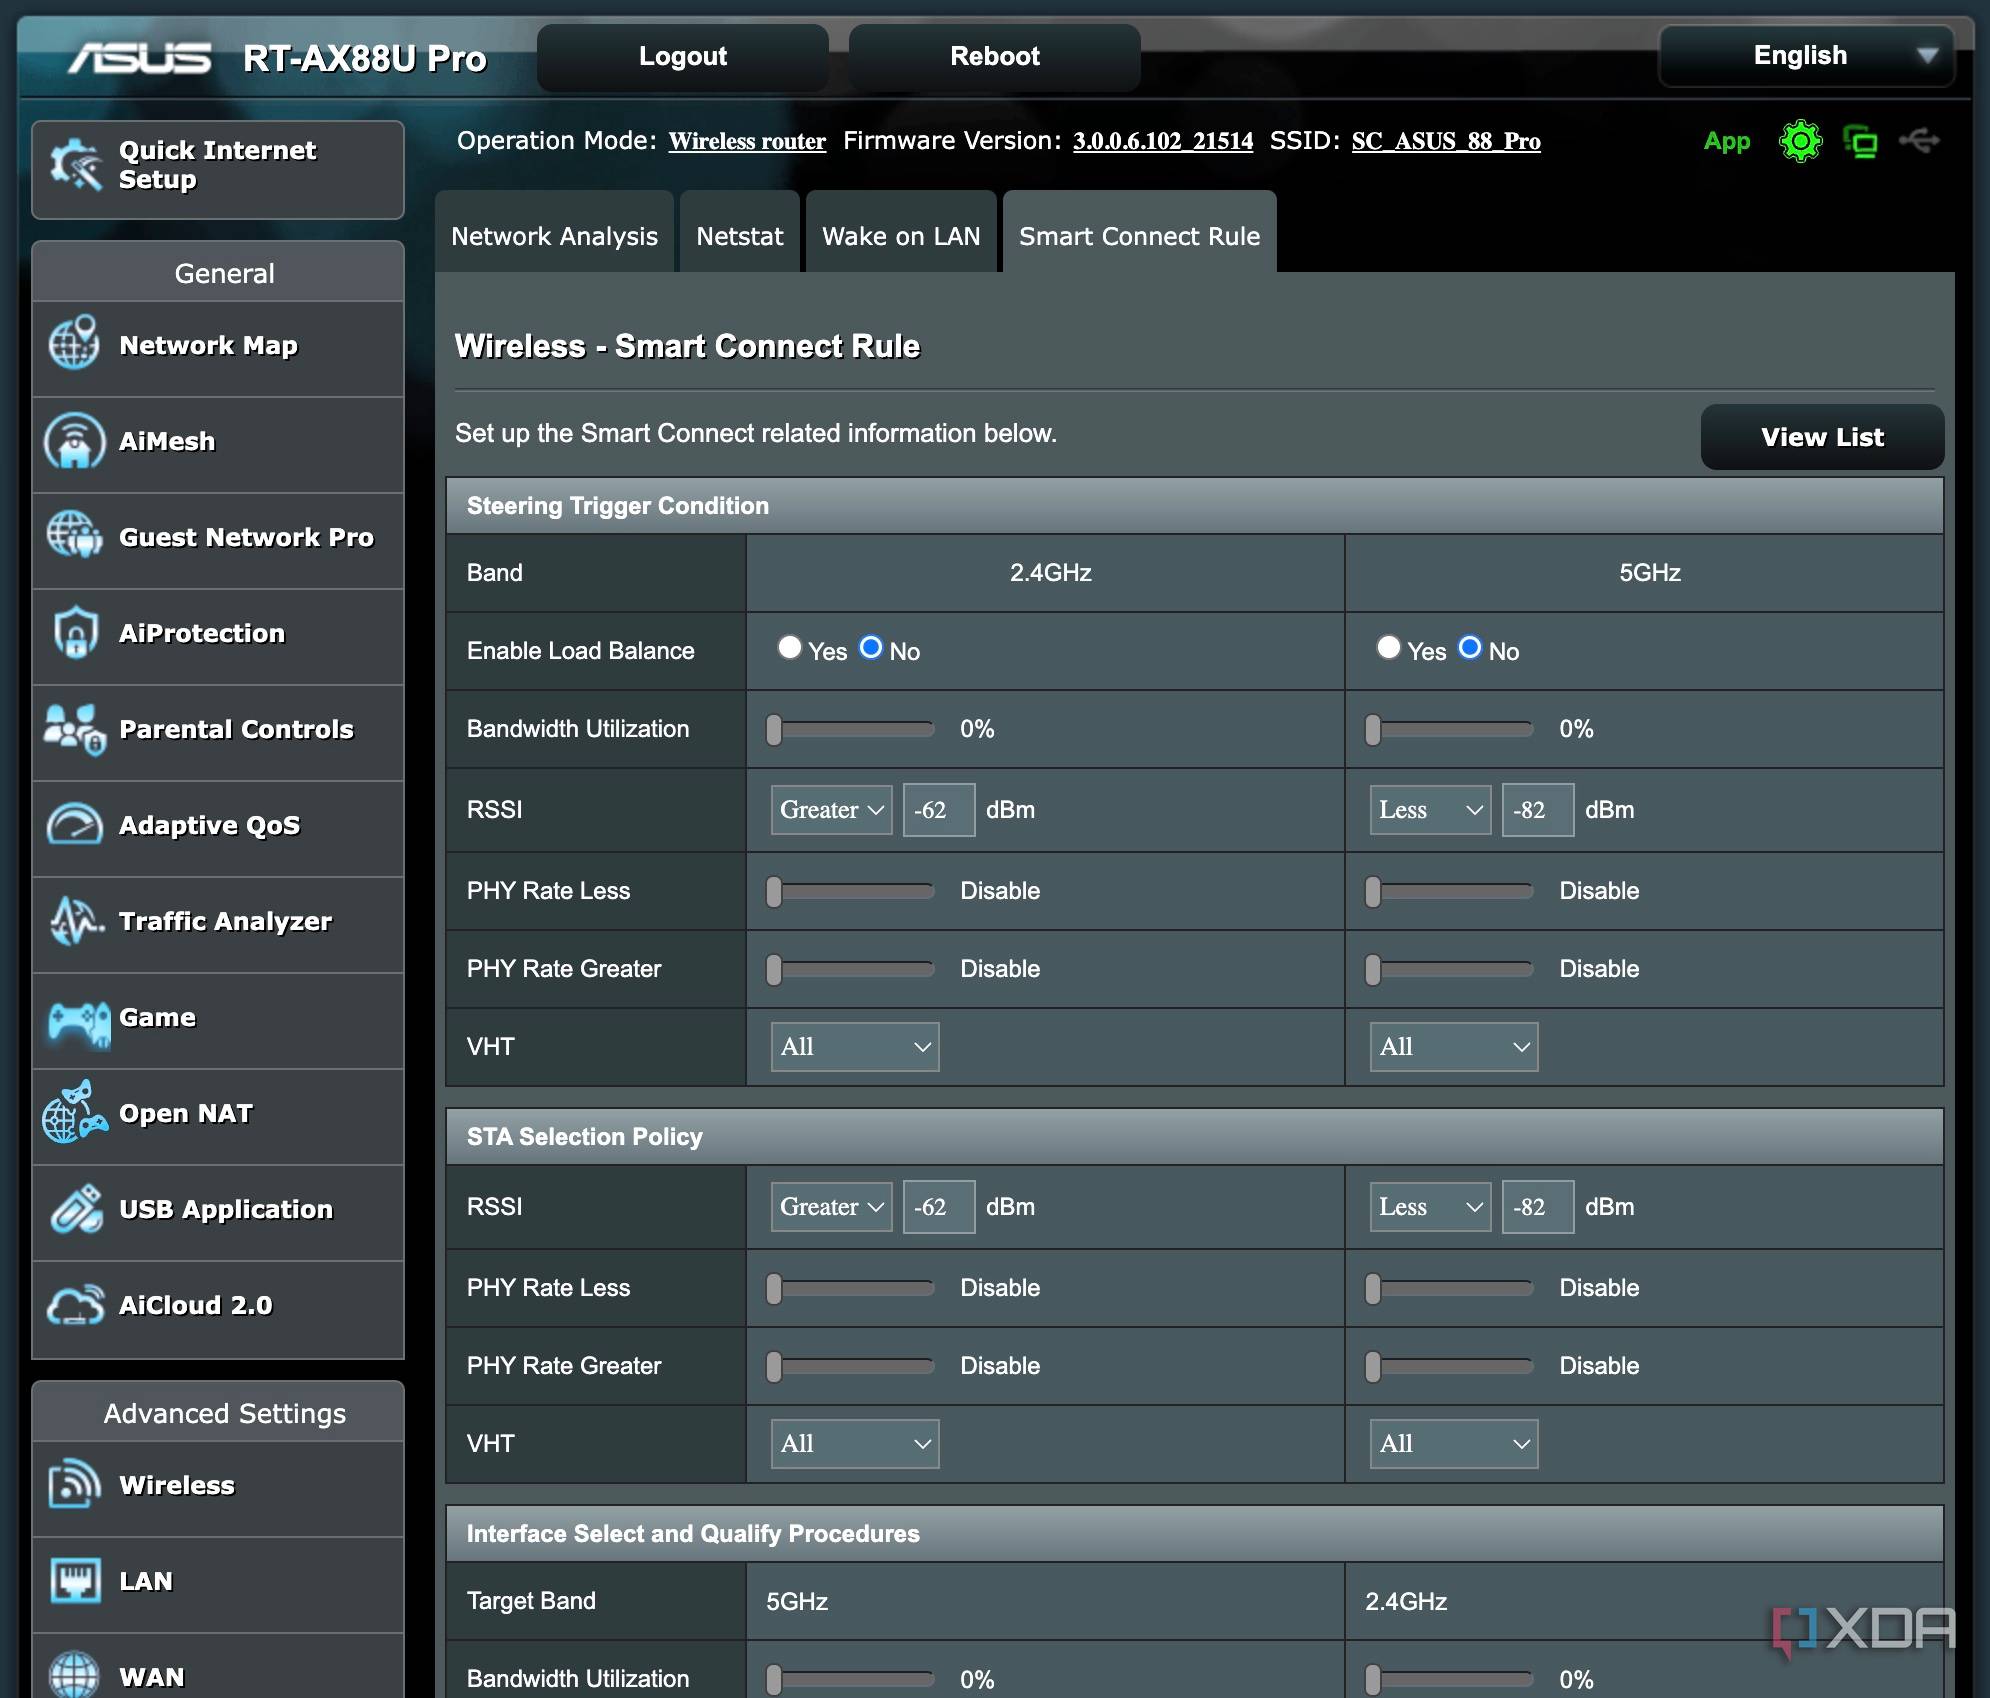Open 5GHz Steering Trigger RSSI Less dropdown
This screenshot has height=1698, width=1990.
click(1430, 810)
